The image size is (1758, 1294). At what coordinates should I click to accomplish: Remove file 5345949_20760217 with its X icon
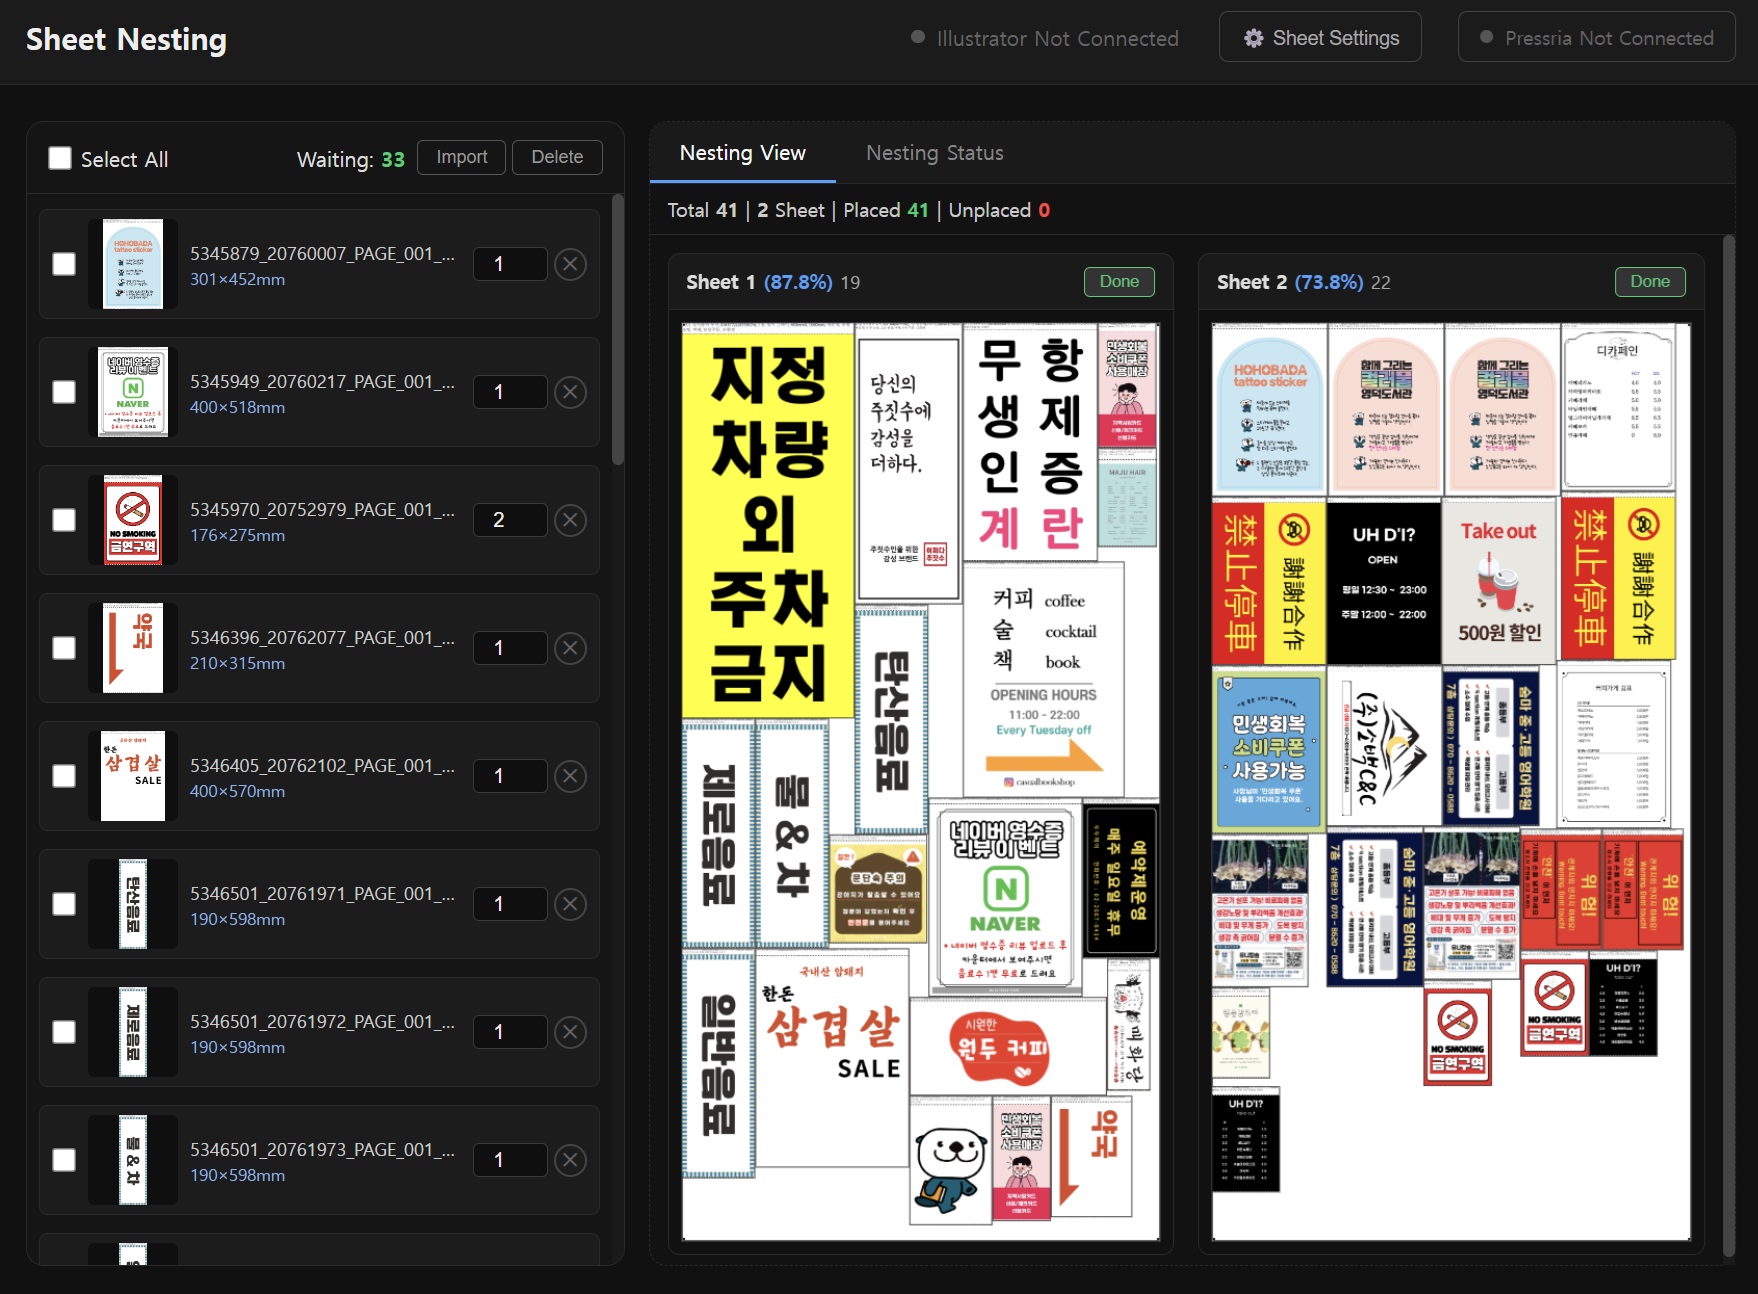pos(570,392)
